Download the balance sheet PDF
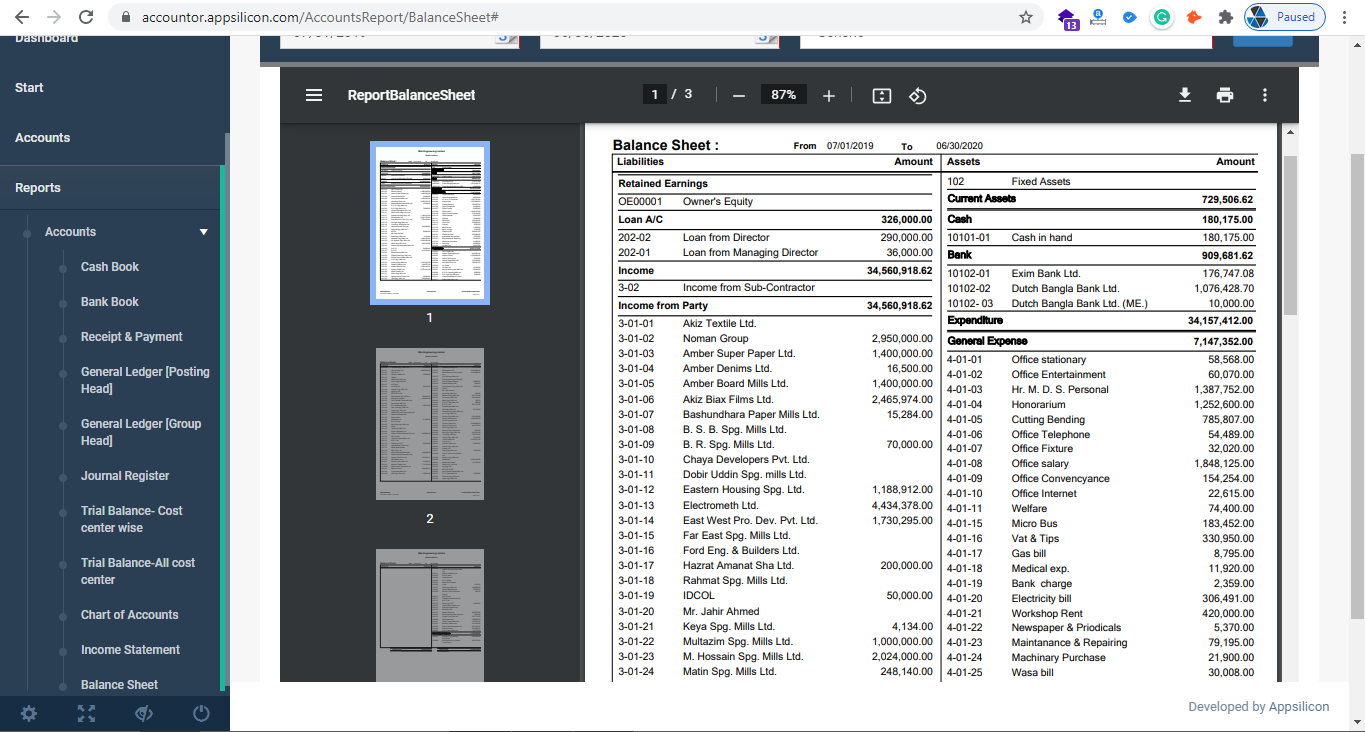1365x732 pixels. point(1185,95)
